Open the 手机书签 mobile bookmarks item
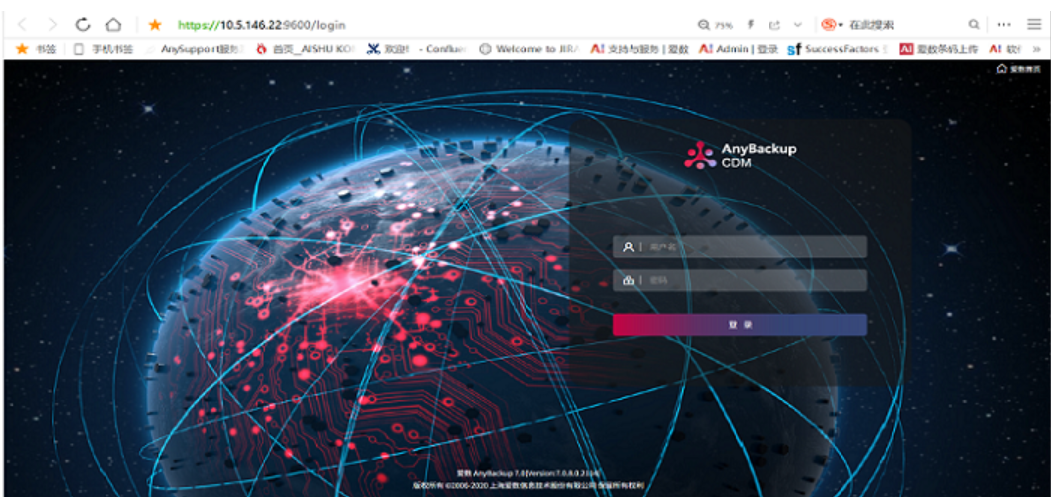Viewport: 1051px width, 497px height. click(103, 49)
